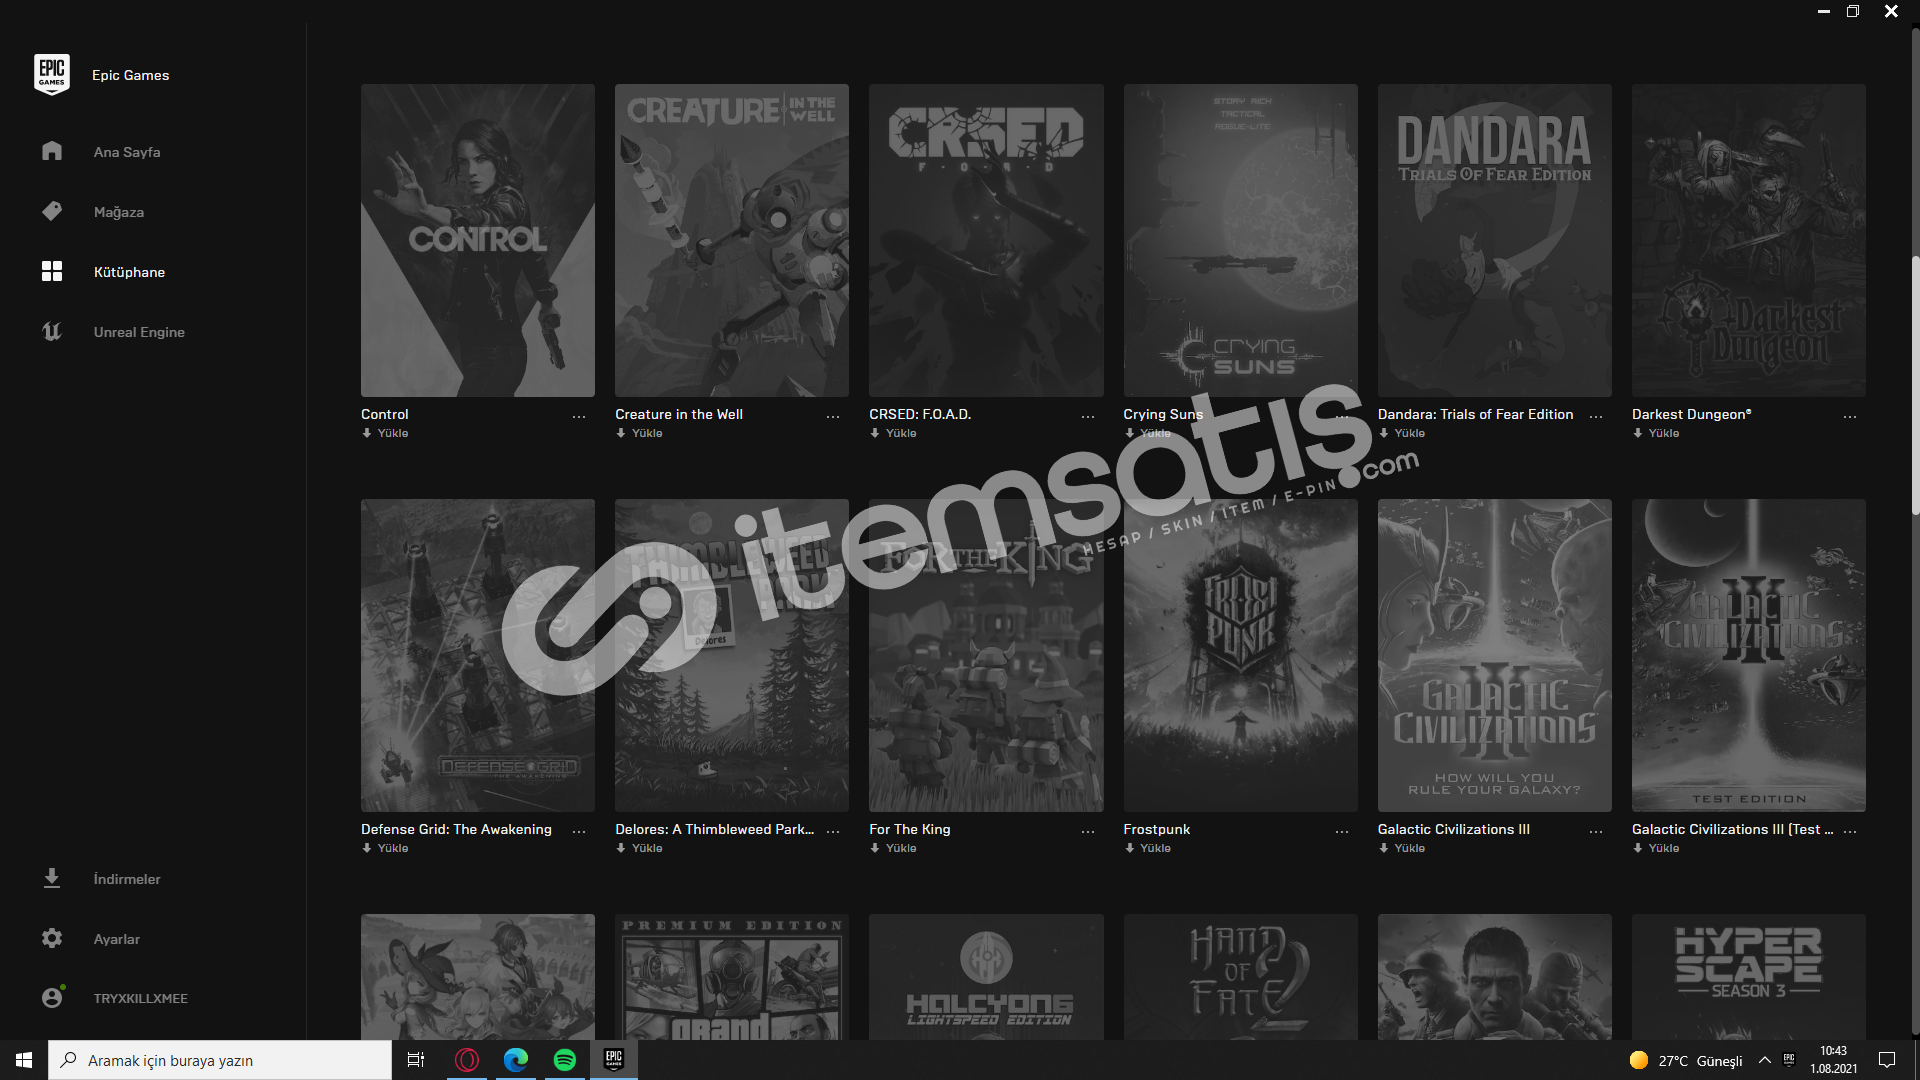Screen dimensions: 1920x1080
Task: Open Opera browser from taskbar
Action: point(467,1060)
